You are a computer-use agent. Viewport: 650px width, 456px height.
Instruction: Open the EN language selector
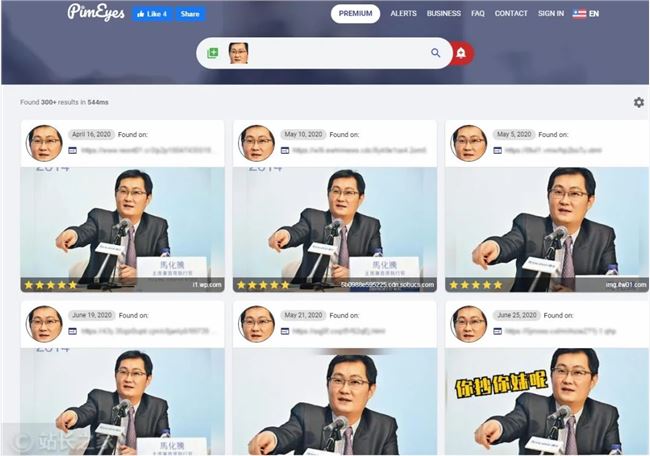pyautogui.click(x=586, y=14)
